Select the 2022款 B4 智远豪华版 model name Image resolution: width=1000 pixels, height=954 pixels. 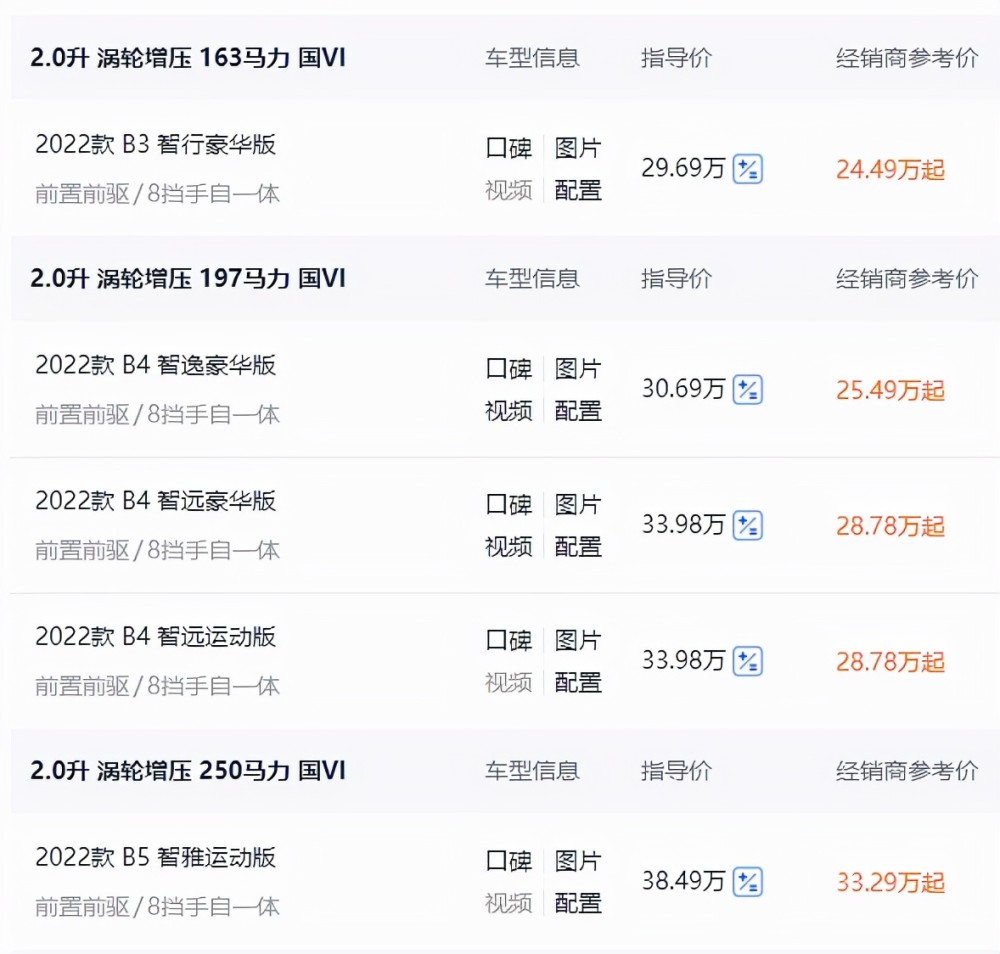click(156, 501)
